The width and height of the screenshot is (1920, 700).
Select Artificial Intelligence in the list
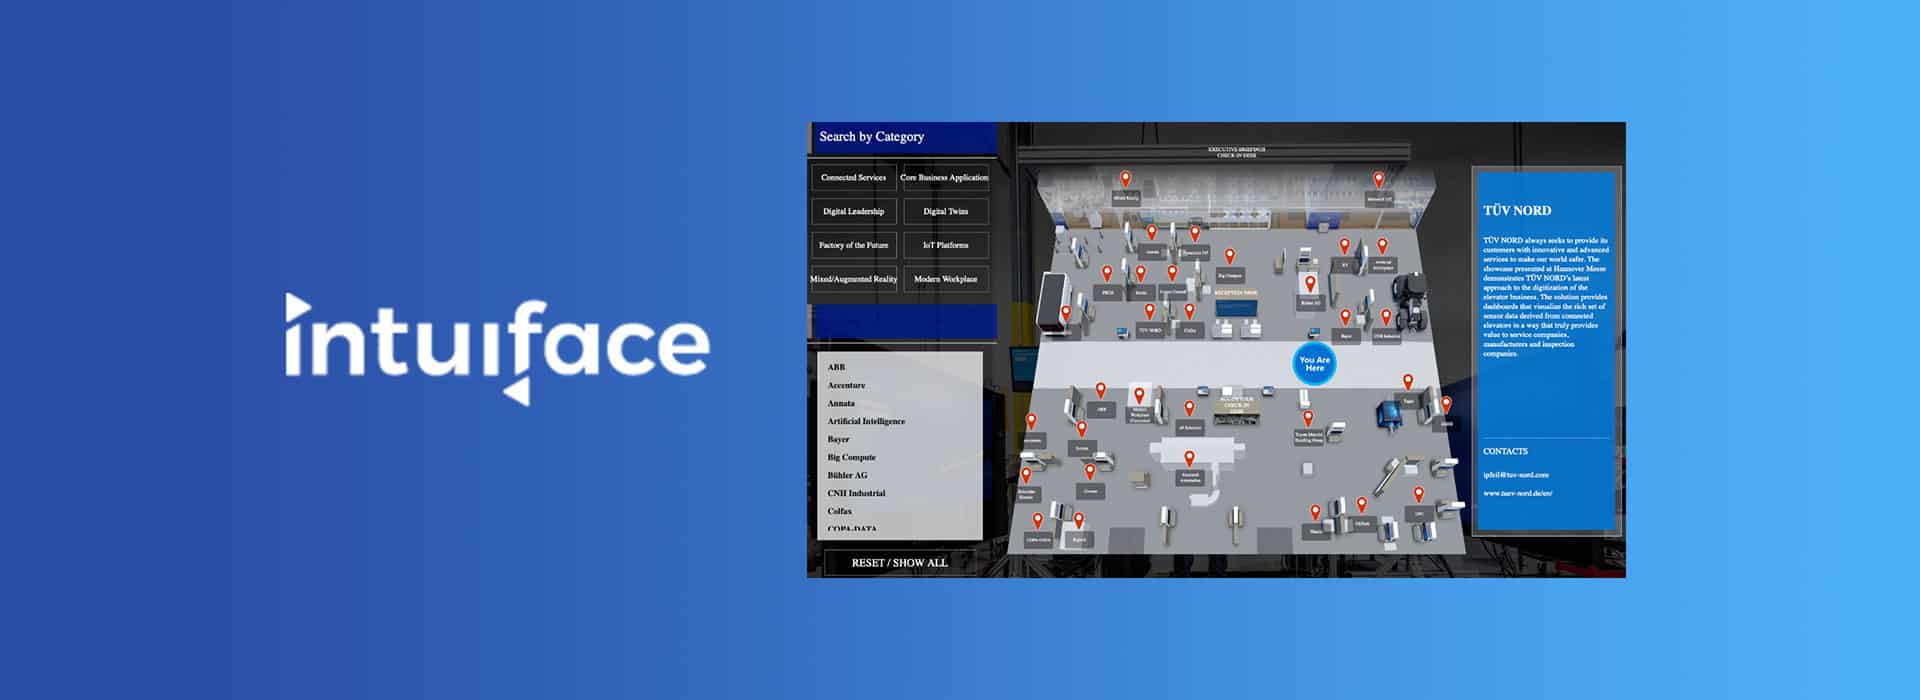click(866, 421)
